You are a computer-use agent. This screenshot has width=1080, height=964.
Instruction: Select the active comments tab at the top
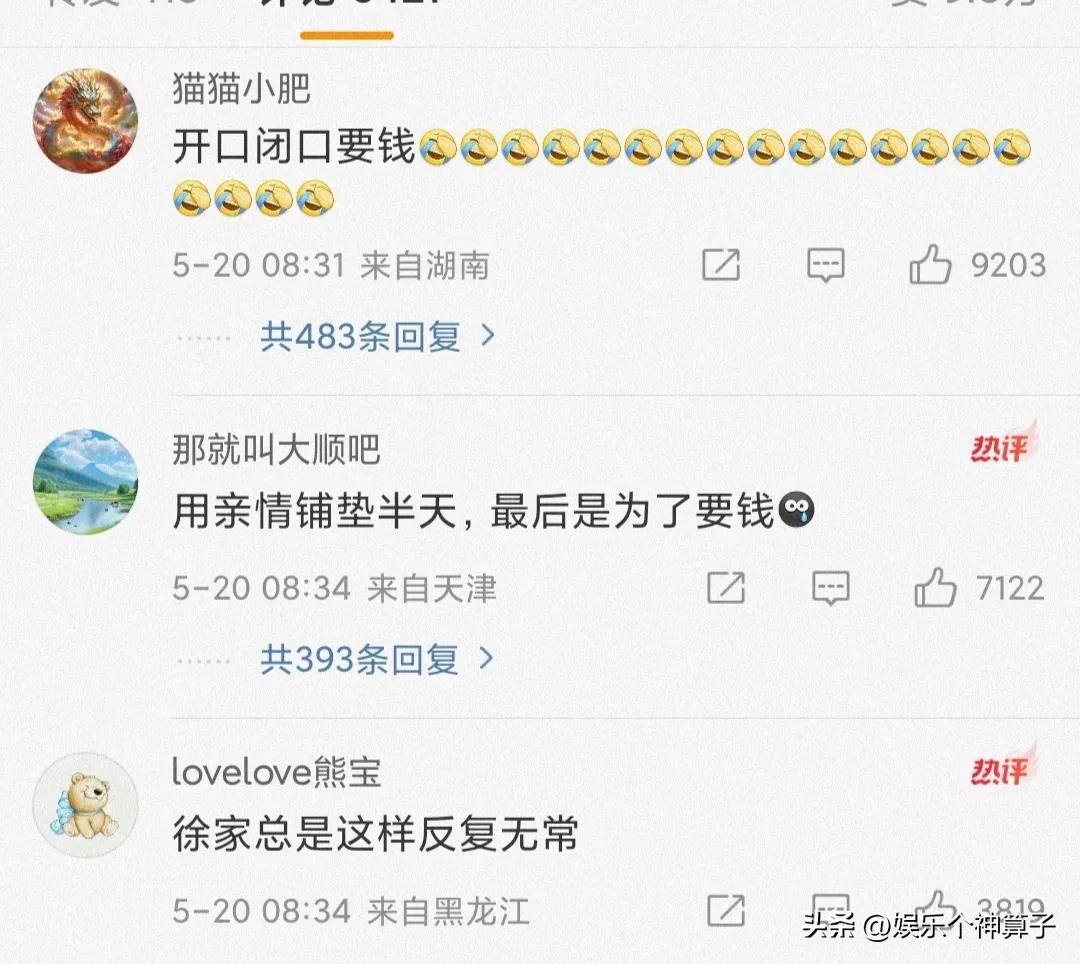click(x=346, y=14)
